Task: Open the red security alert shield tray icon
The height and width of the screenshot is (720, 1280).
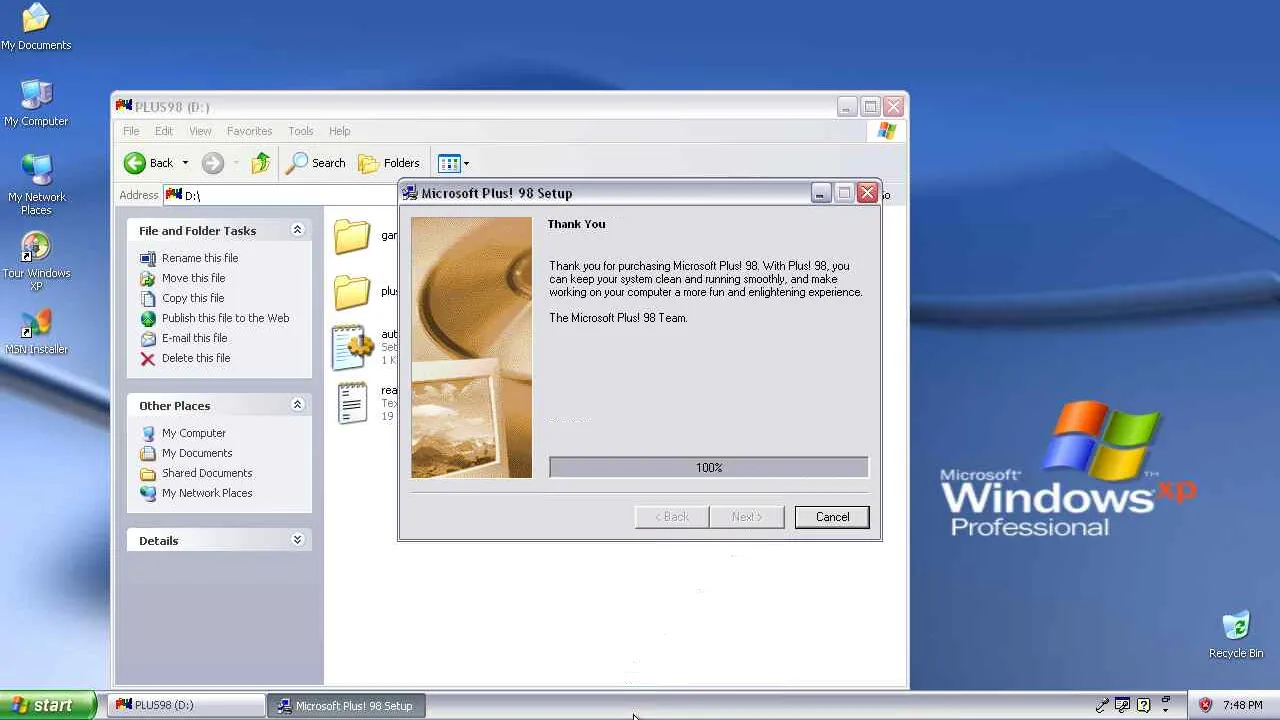Action: tap(1205, 705)
